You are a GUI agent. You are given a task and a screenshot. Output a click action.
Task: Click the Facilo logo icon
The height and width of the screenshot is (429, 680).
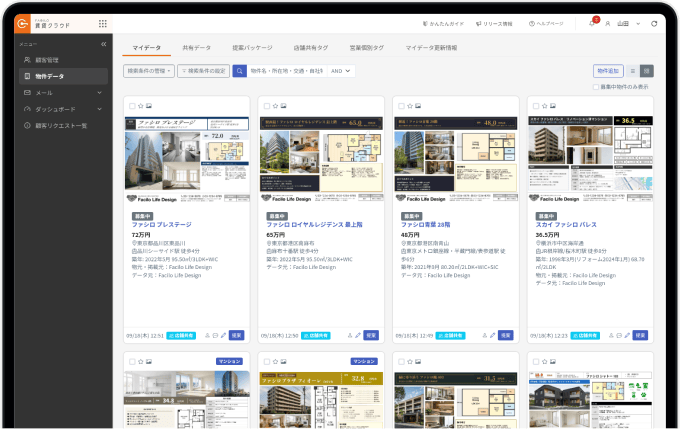coord(22,23)
